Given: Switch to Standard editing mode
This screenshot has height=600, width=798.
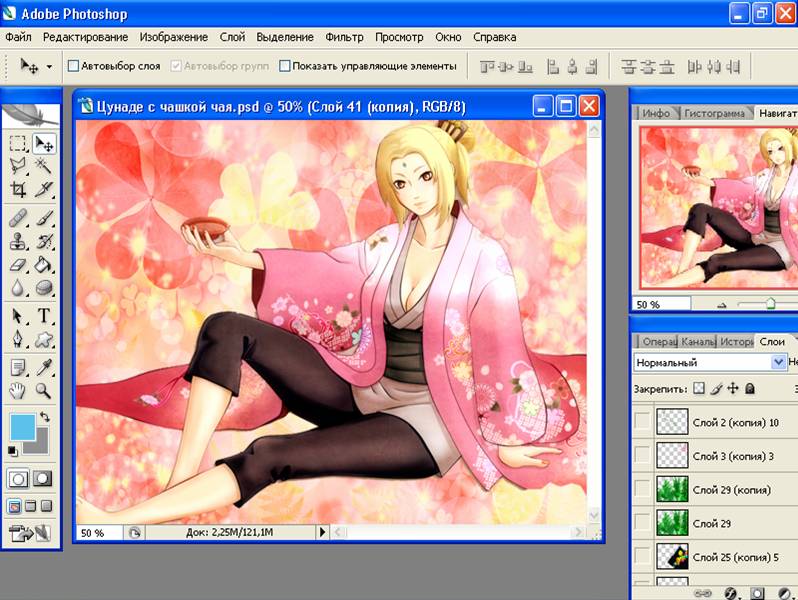Looking at the screenshot, I should pyautogui.click(x=18, y=478).
